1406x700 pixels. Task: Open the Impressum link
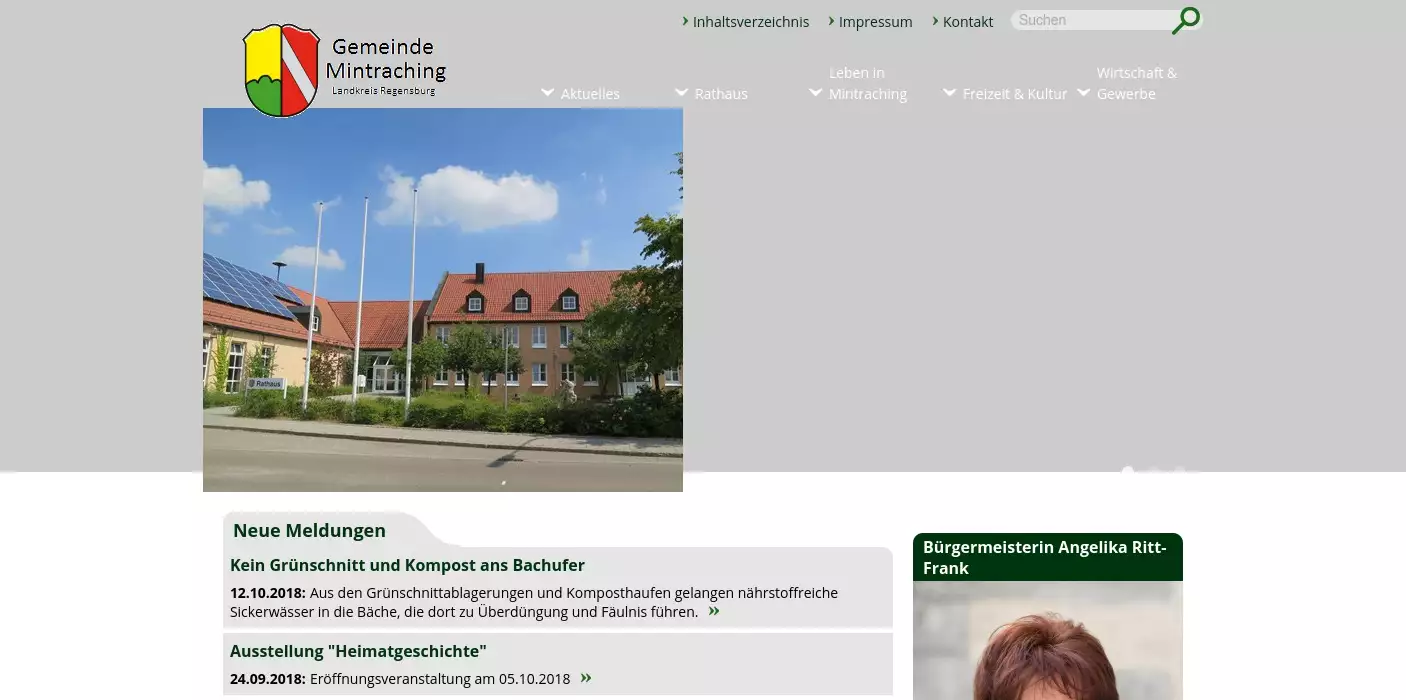[875, 21]
